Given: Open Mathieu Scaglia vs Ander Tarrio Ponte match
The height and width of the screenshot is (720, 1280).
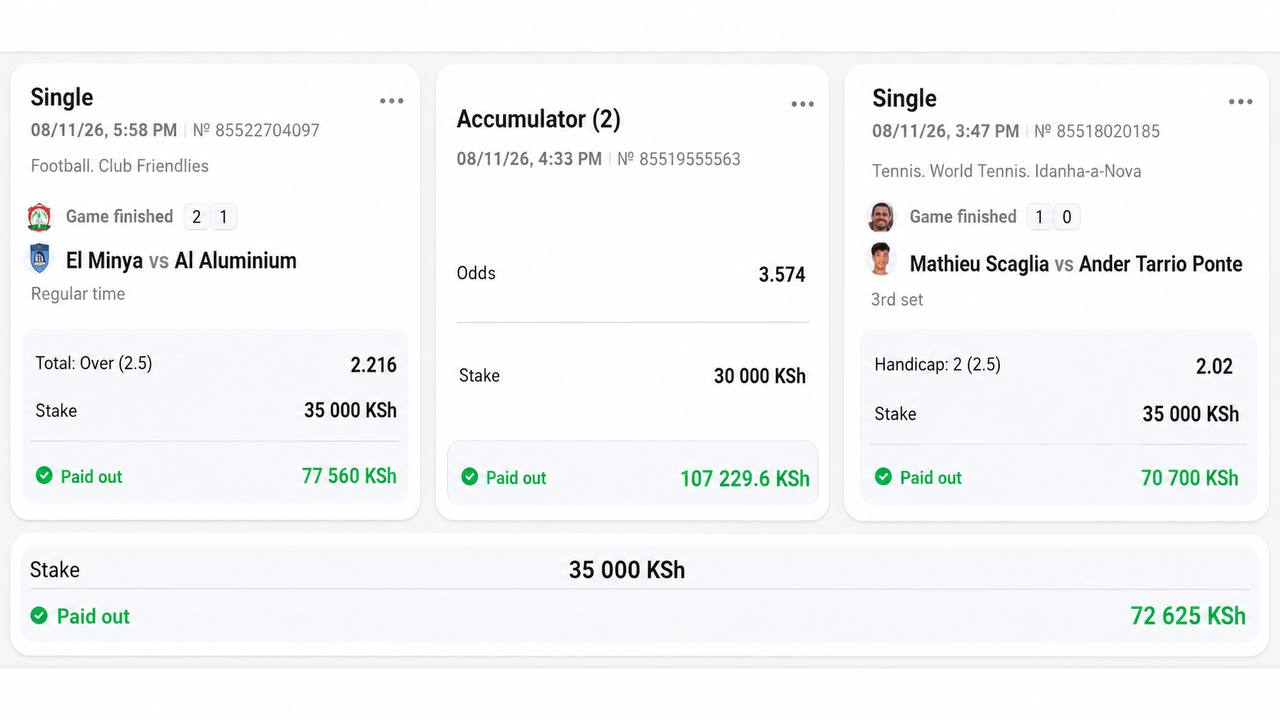Looking at the screenshot, I should tap(1076, 264).
